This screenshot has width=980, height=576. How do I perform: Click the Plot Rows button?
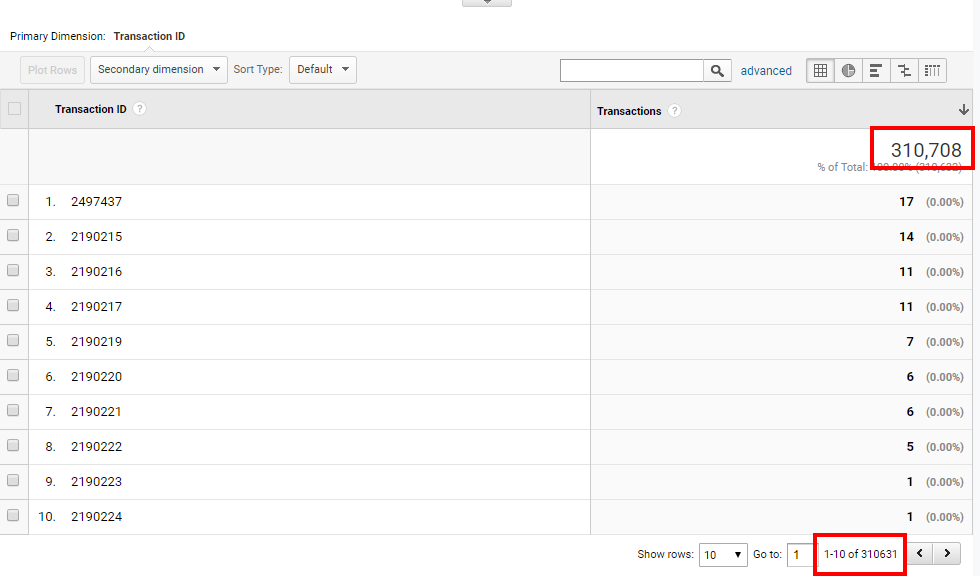click(x=52, y=70)
